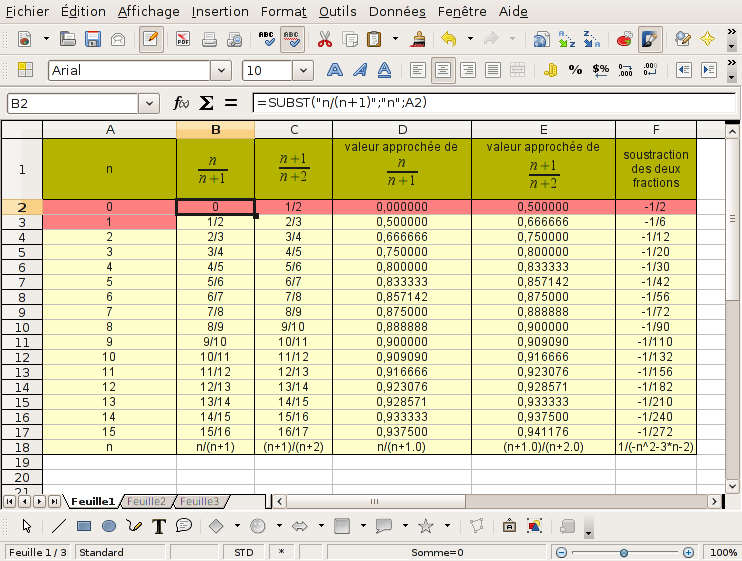
Task: Click the Cut scissors icon
Action: click(x=324, y=40)
